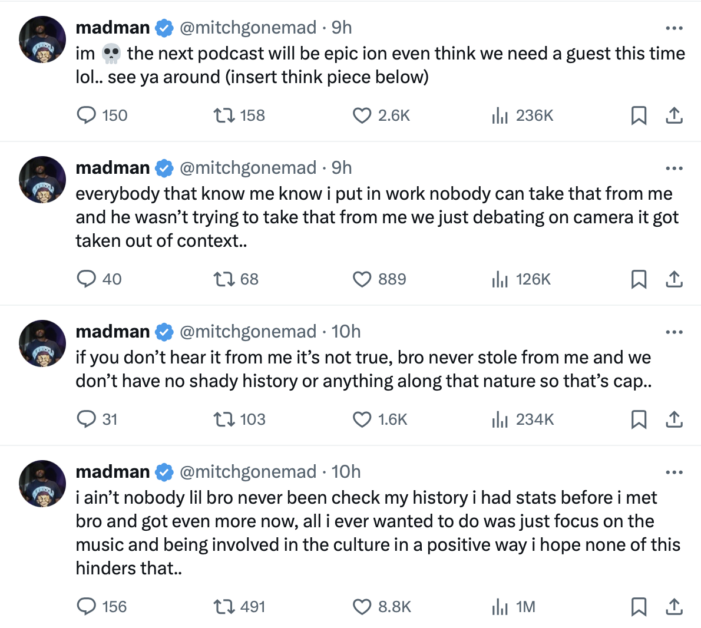Share the 'never stole from me' tweet
Screen dimensions: 701x628
[674, 419]
